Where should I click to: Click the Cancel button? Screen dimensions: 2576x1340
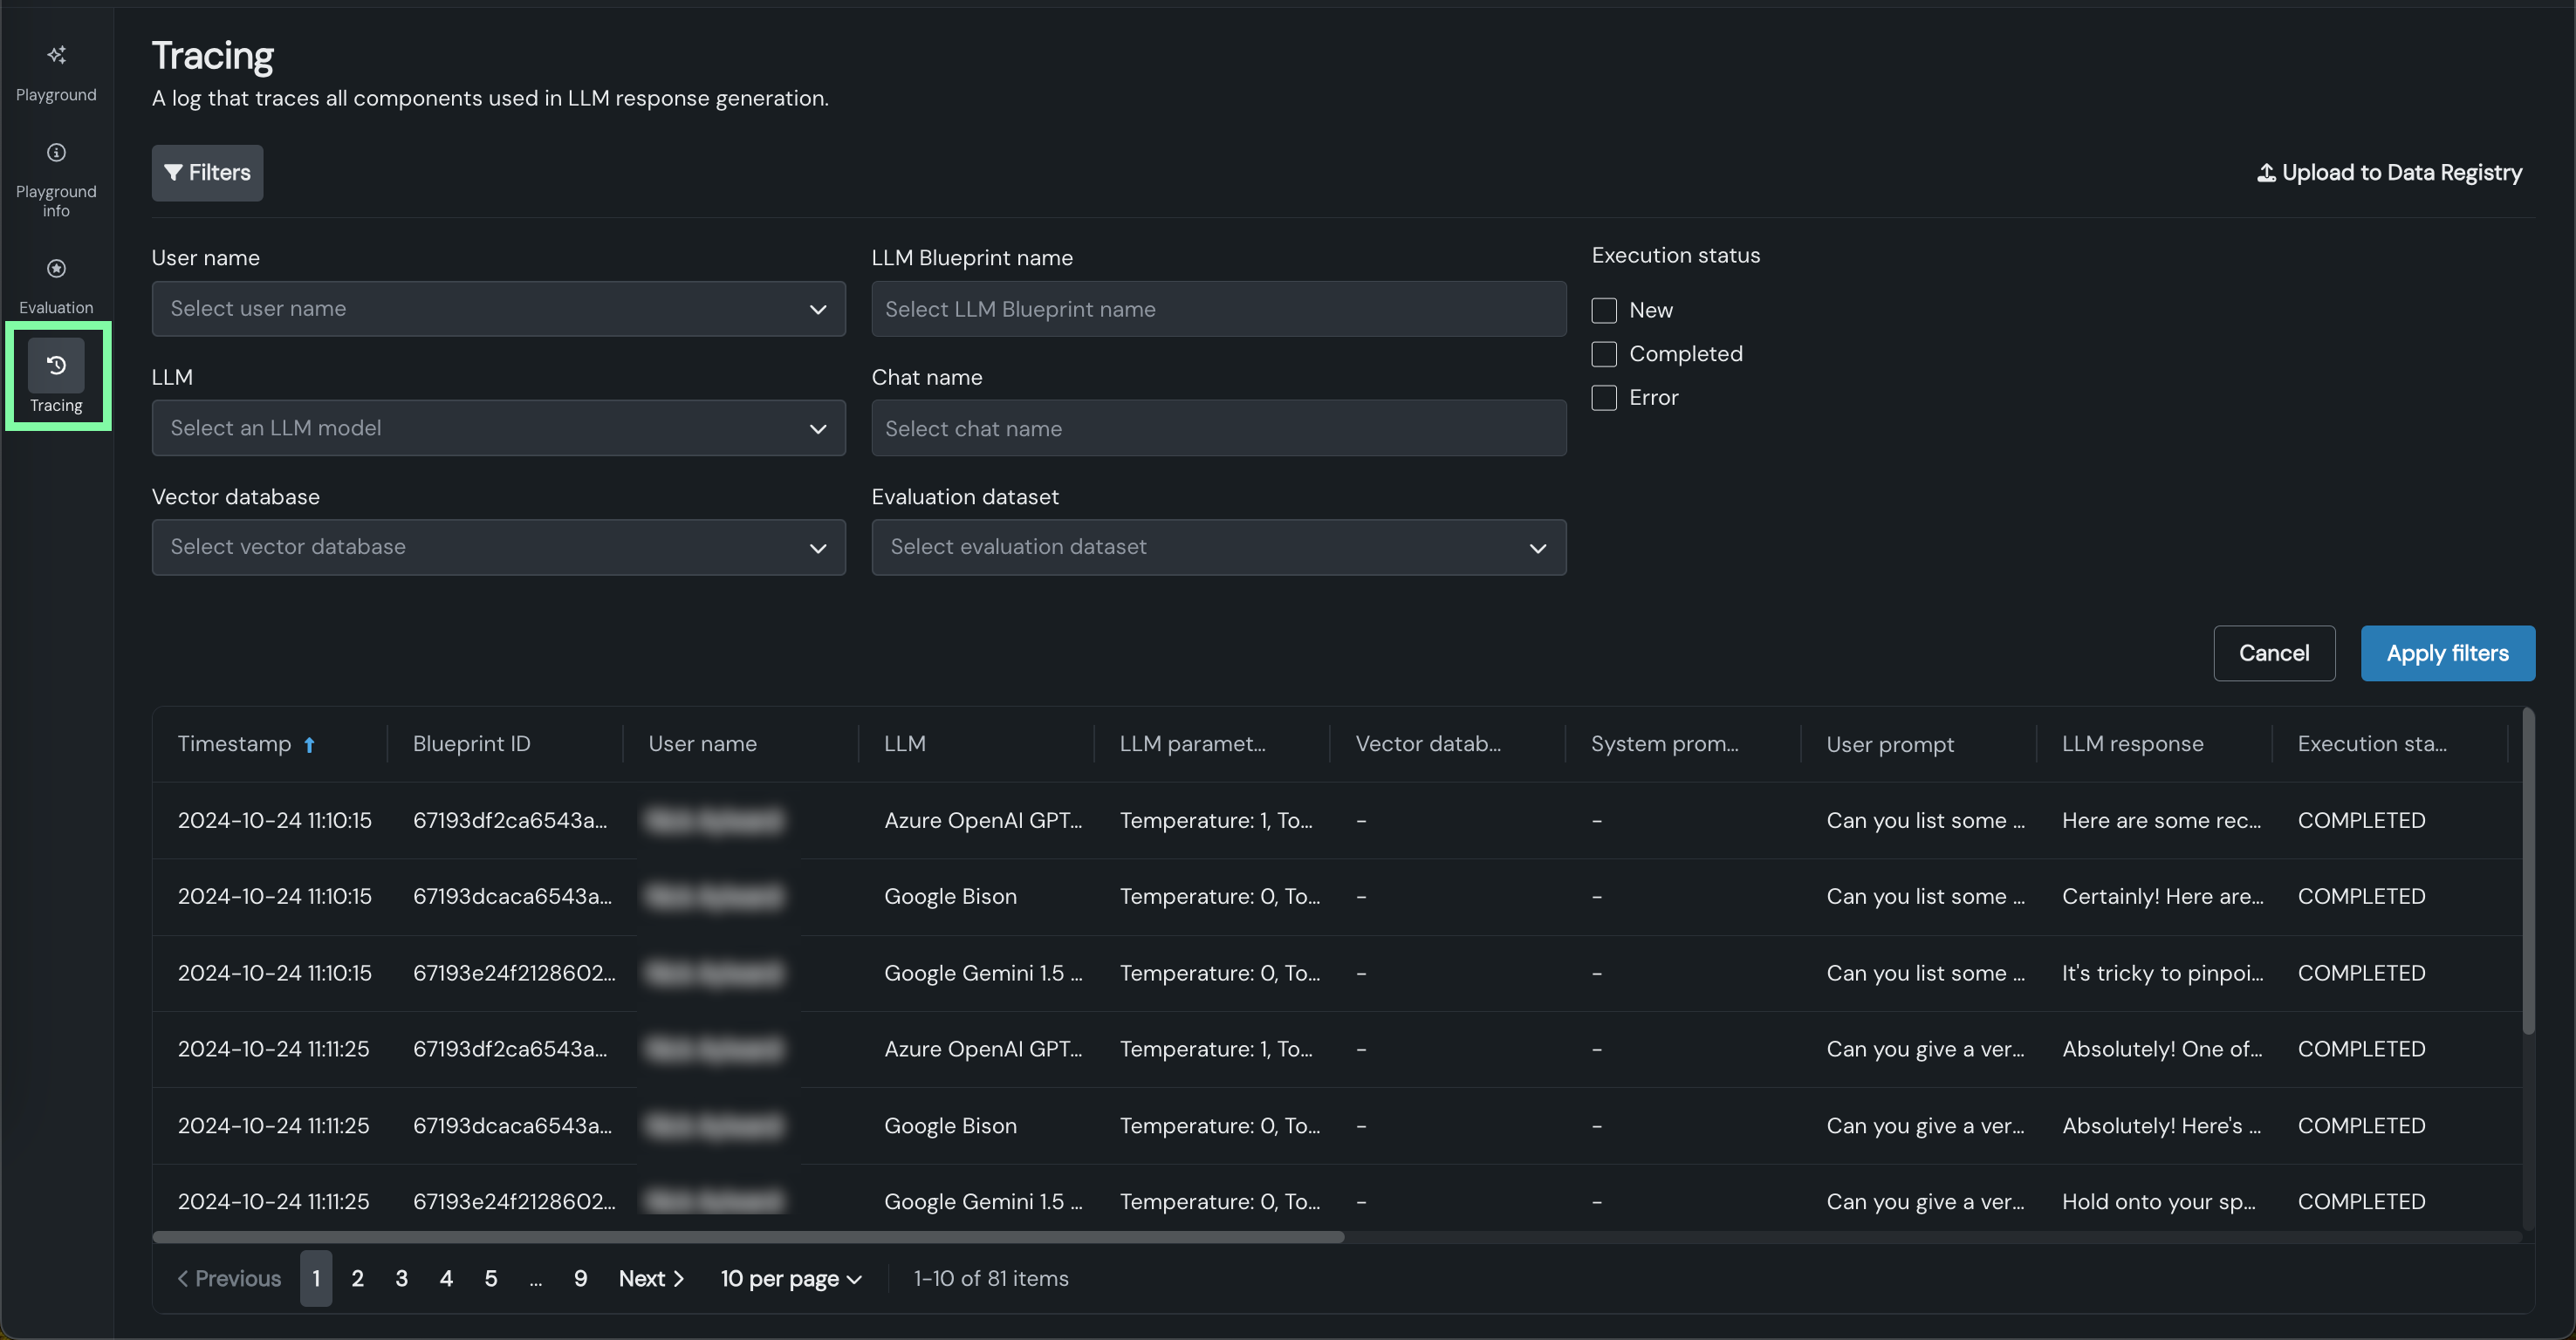(2273, 653)
